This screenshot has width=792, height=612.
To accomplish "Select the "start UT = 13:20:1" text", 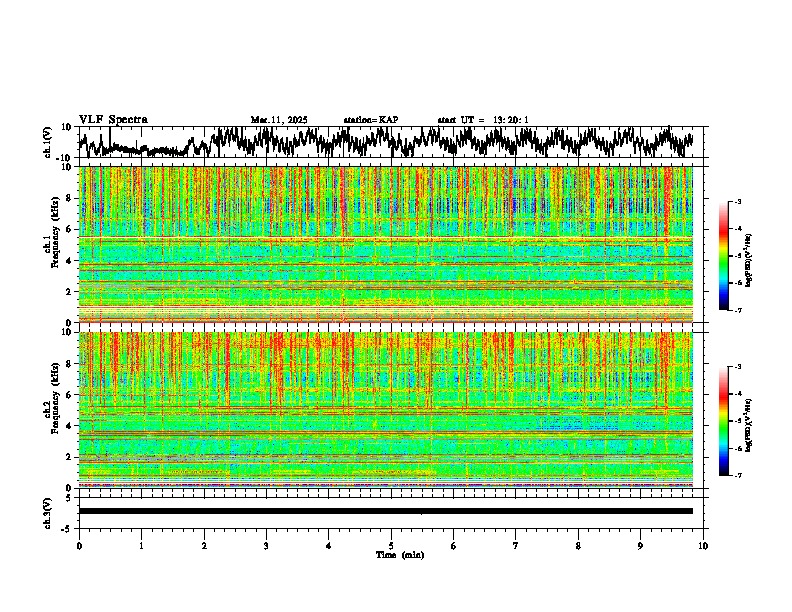I will 483,120.
